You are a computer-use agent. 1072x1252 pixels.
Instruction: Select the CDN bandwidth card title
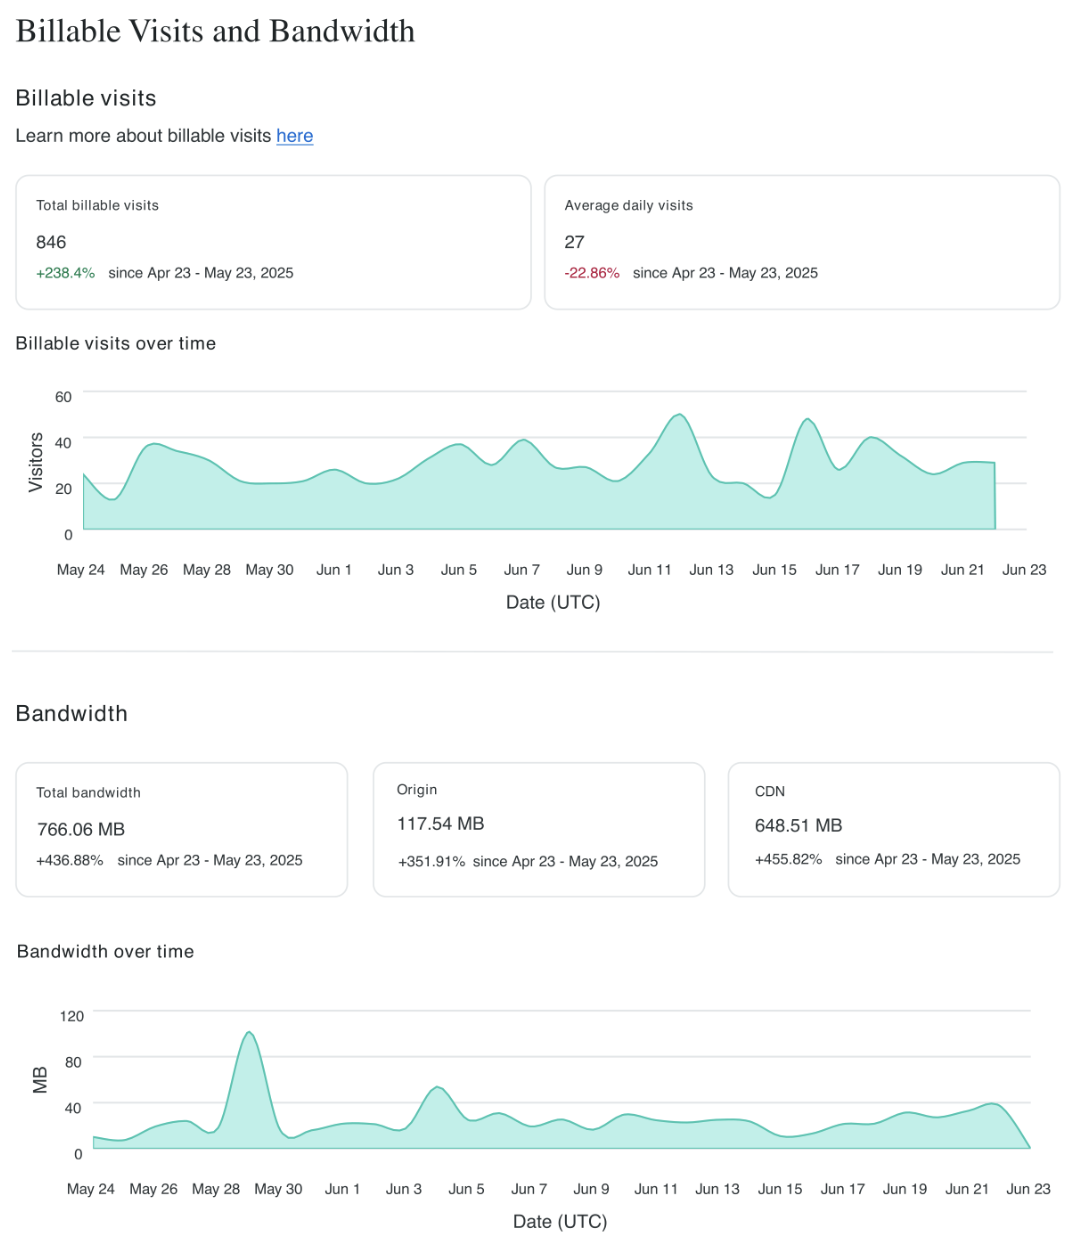(769, 791)
